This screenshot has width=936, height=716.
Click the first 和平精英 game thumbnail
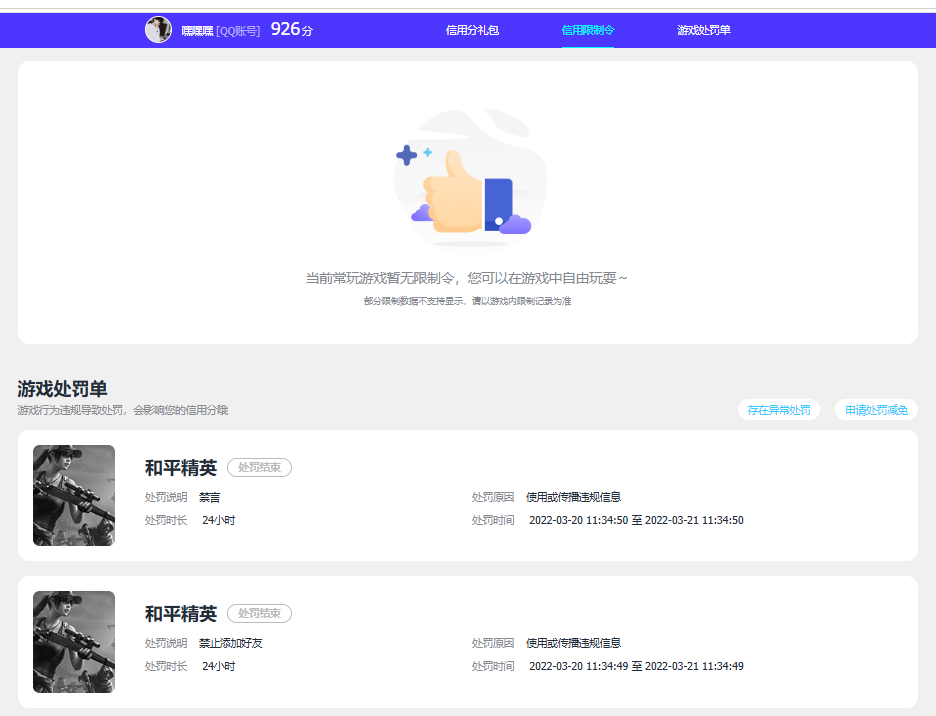click(x=74, y=495)
